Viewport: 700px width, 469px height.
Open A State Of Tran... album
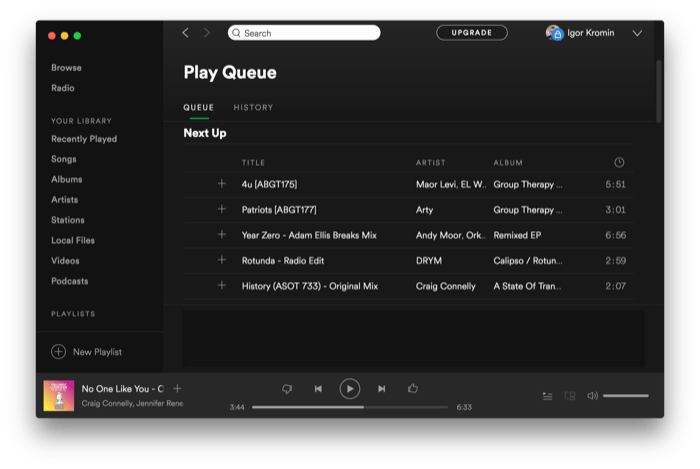coord(527,286)
